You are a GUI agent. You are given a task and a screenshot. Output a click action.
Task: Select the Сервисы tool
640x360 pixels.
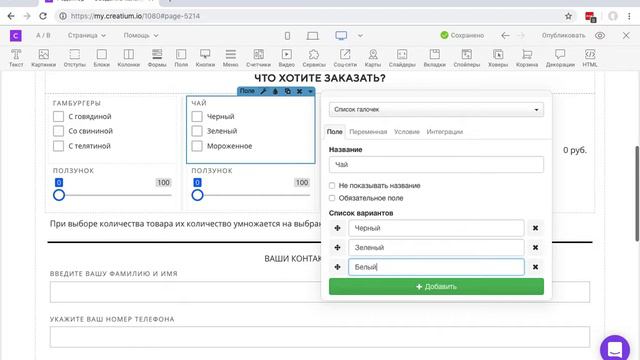tap(314, 58)
